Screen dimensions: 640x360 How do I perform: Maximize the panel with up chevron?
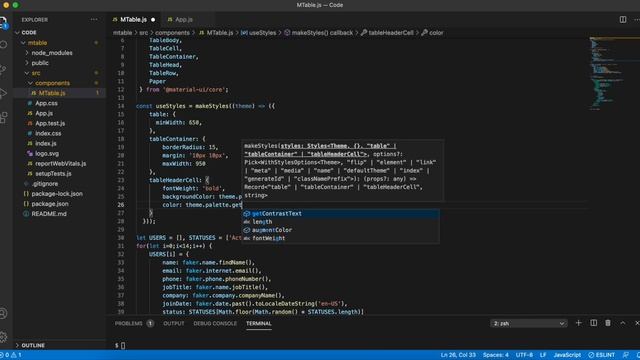click(x=622, y=323)
